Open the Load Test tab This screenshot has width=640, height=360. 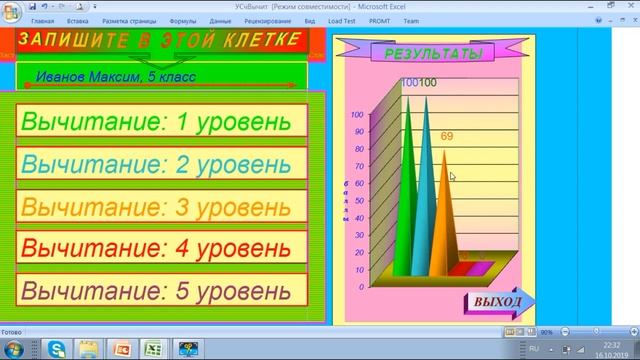342,21
